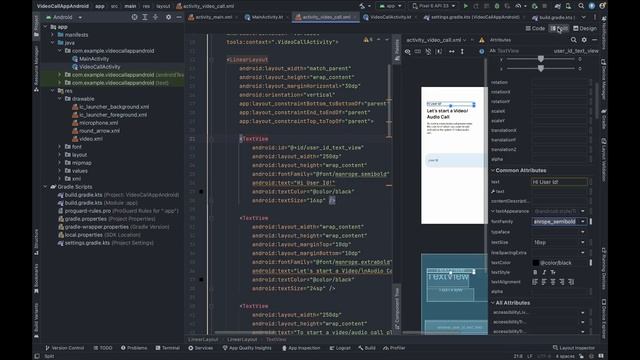640x360 pixels.
Task: Collapse All Attributes section
Action: [x=493, y=303]
